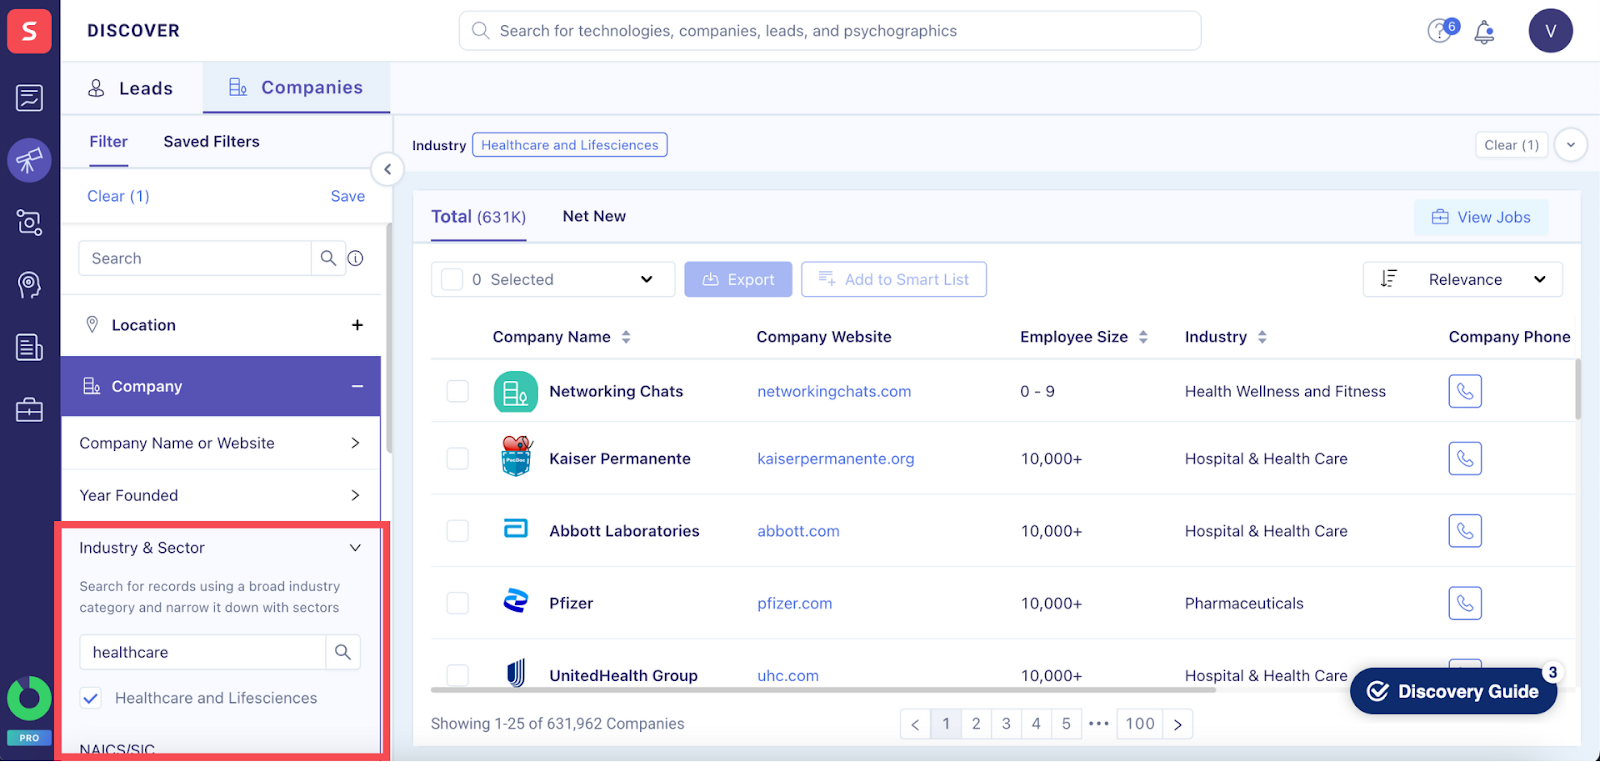Switch to the Companies tab
This screenshot has width=1600, height=762.
[x=296, y=88]
